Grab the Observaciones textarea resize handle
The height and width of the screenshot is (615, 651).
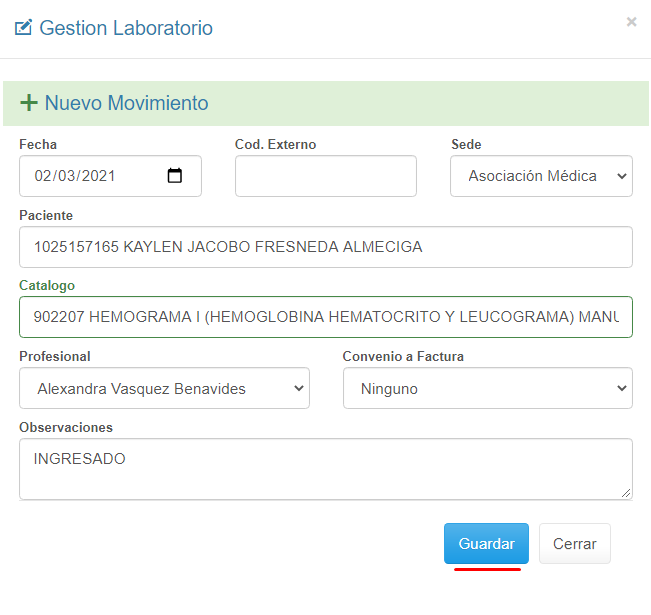point(626,493)
